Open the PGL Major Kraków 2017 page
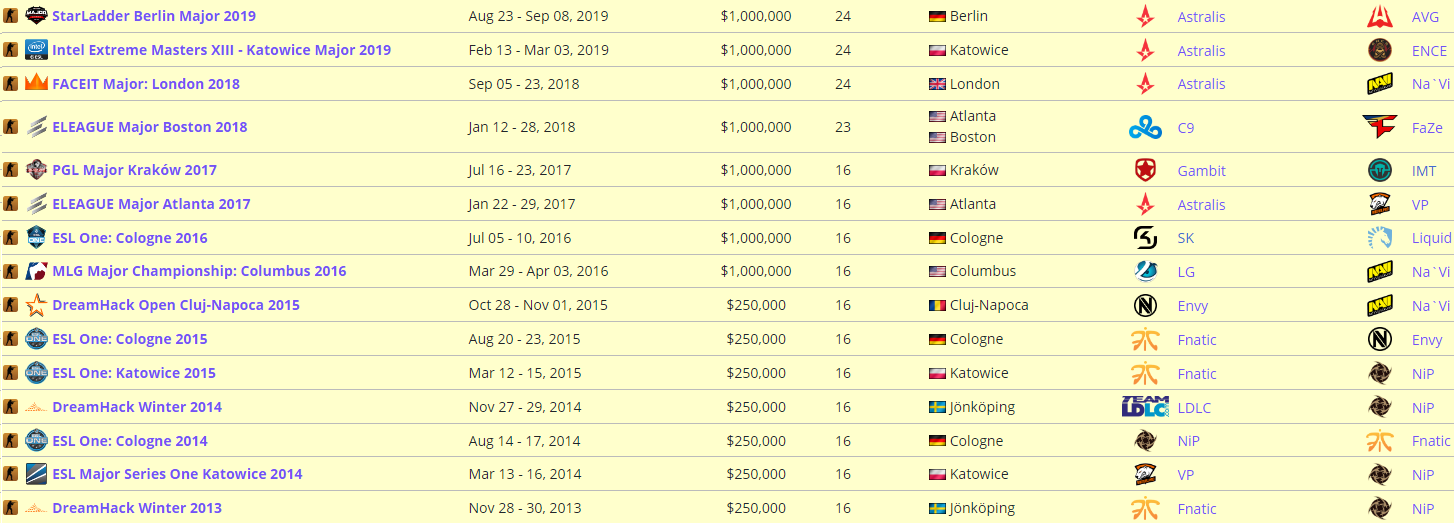Image resolution: width=1454 pixels, height=523 pixels. point(134,170)
